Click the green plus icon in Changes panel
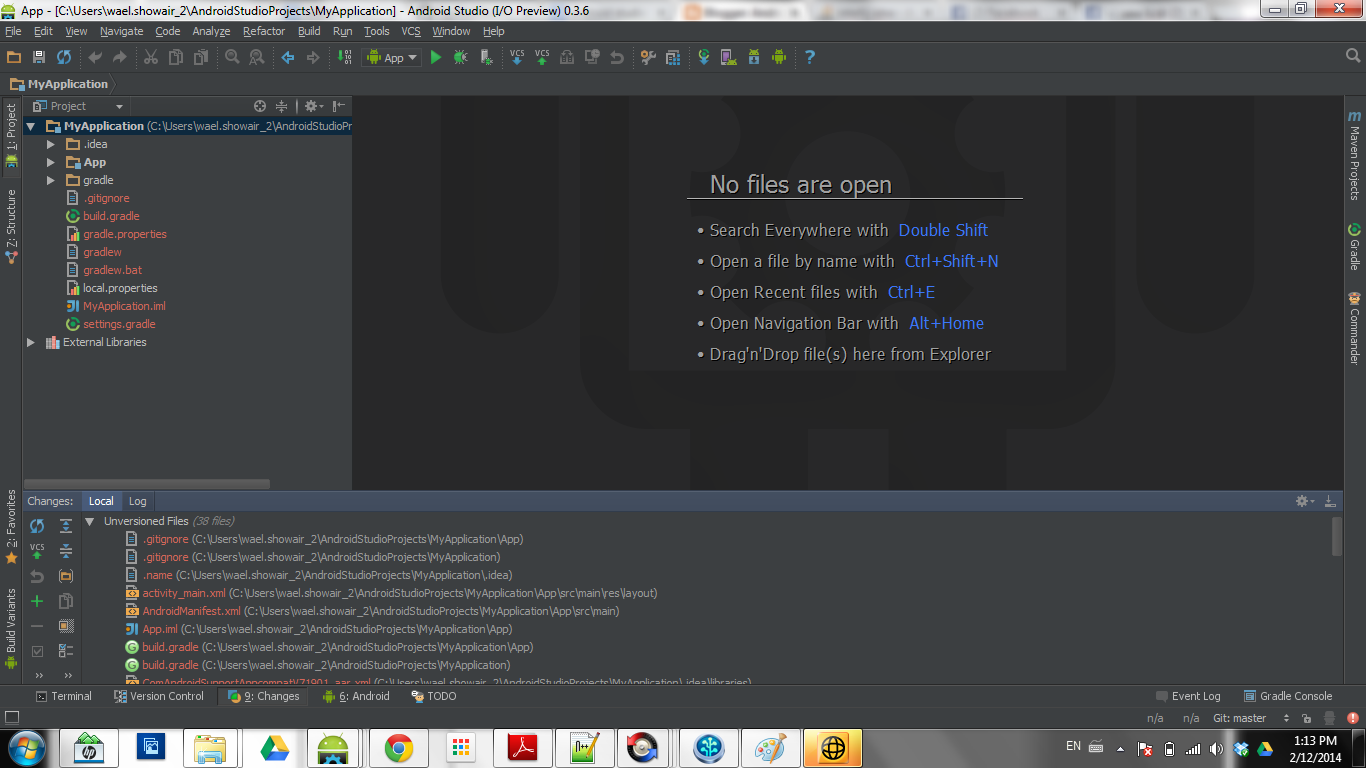The image size is (1366, 768). [x=37, y=601]
